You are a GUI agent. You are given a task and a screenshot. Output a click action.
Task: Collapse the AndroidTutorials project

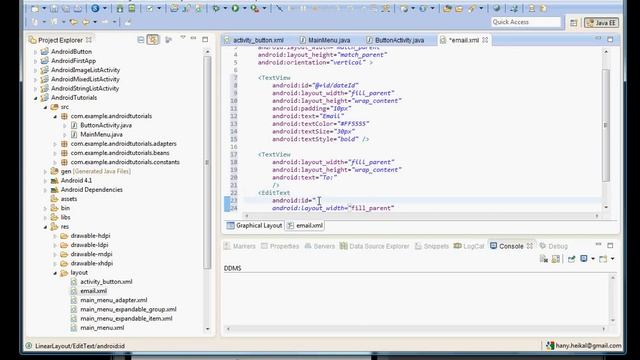36,98
